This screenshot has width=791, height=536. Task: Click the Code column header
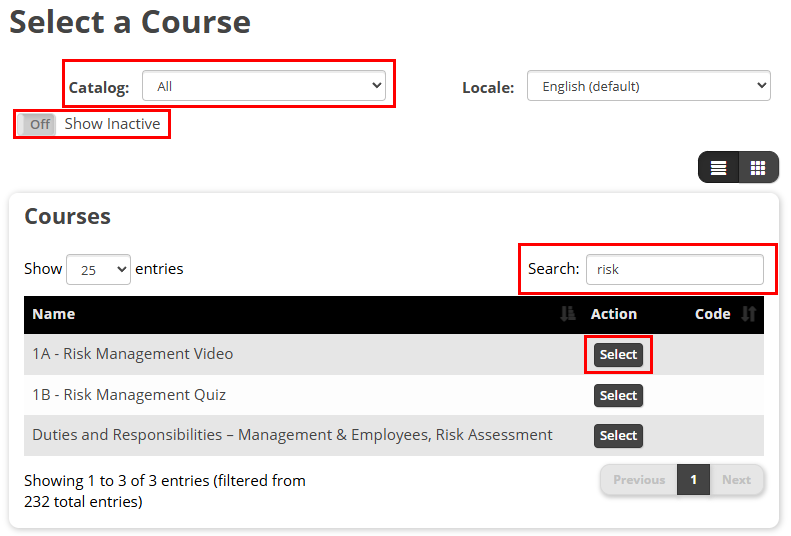point(712,314)
